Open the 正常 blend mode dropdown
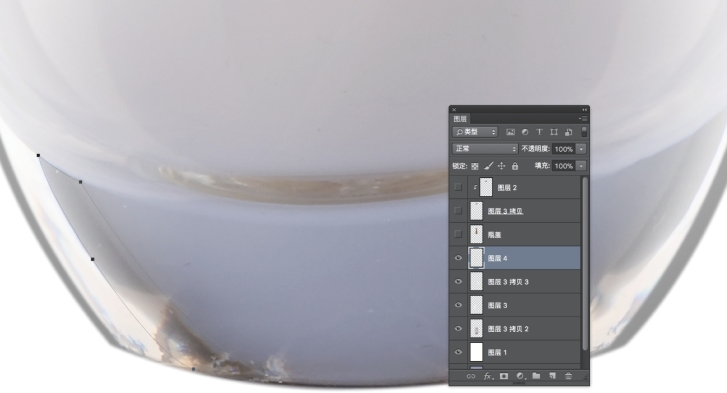Viewport: 727px width, 393px height. [485, 149]
